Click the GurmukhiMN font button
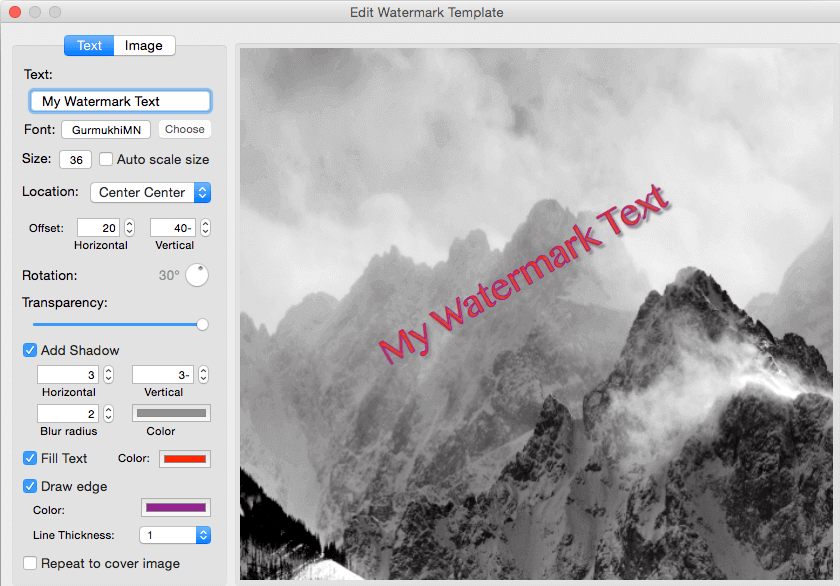 [105, 129]
